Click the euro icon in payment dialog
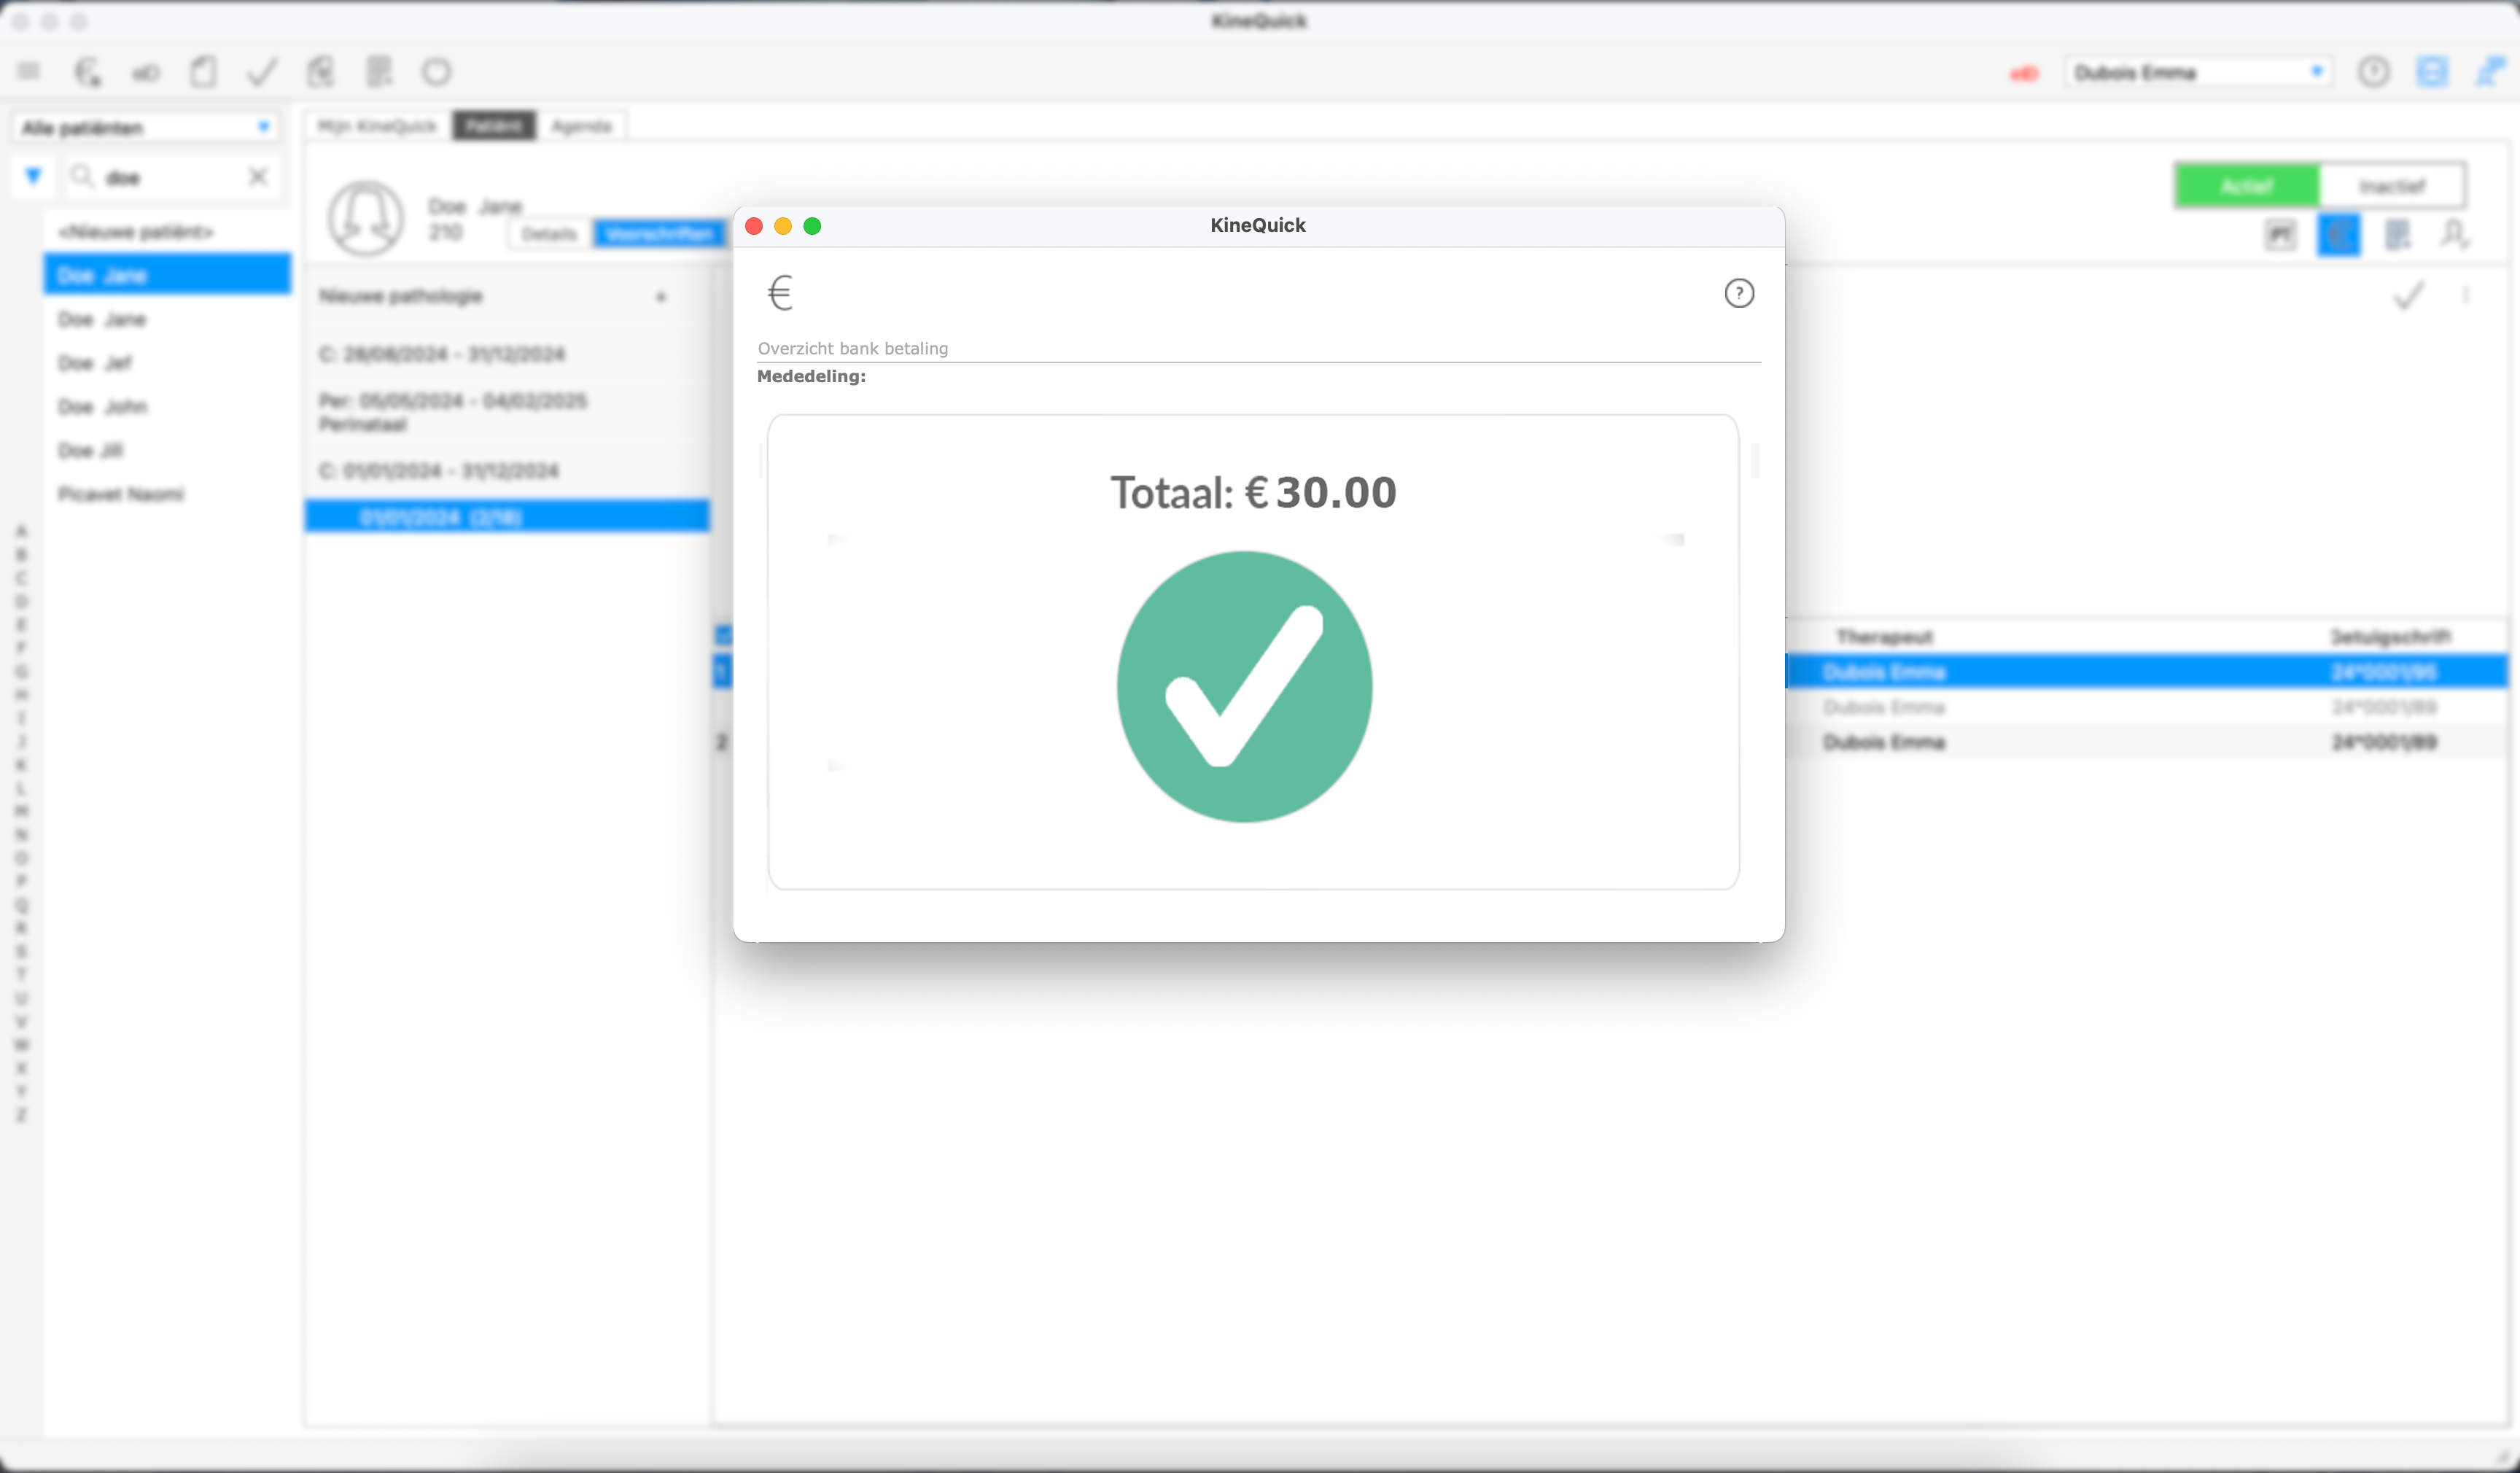 780,293
